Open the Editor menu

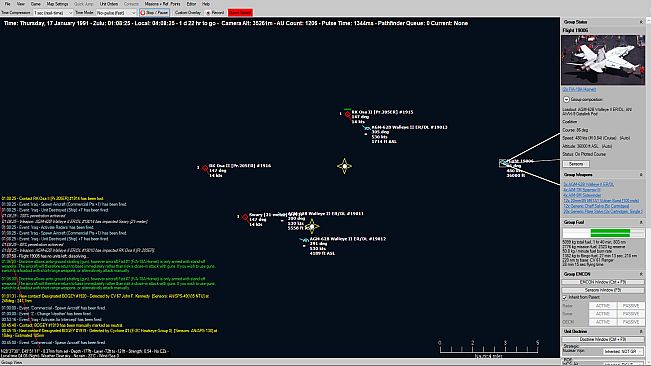coord(191,4)
